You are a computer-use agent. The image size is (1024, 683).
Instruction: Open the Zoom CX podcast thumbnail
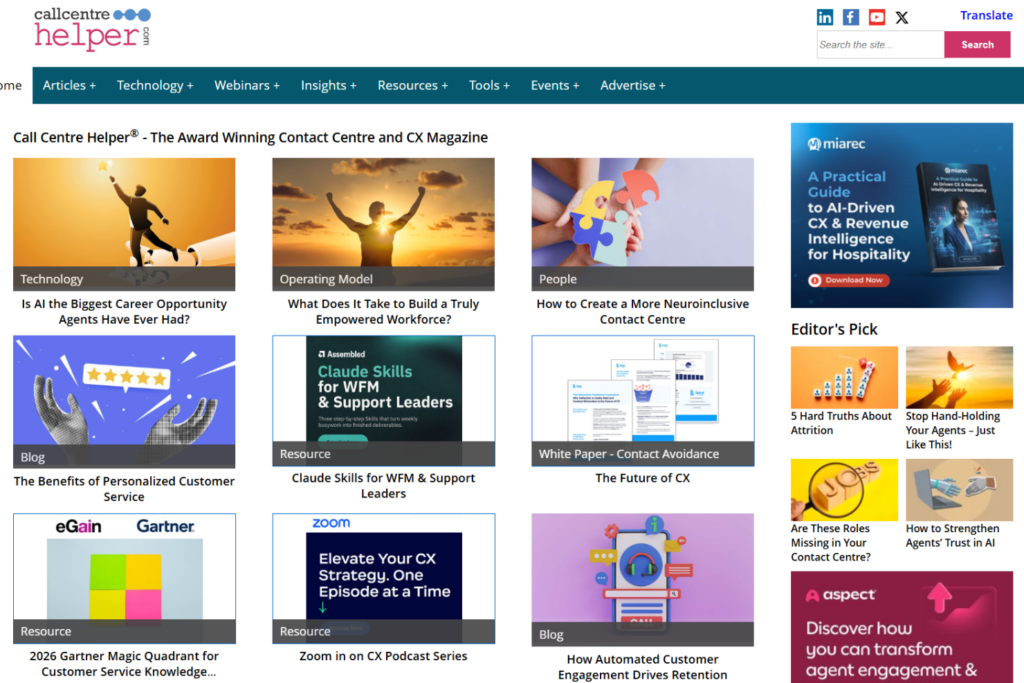383,579
